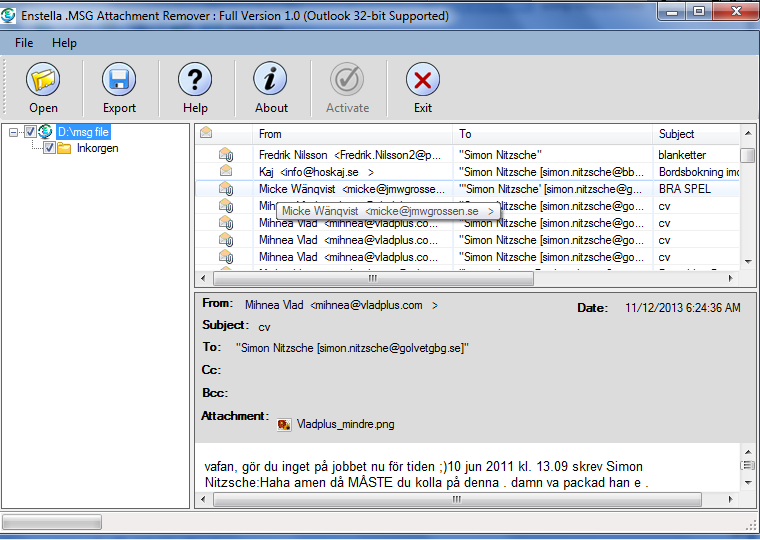Image resolution: width=760 pixels, height=540 pixels.
Task: Click the Open folder toolbar icon
Action: (43, 80)
